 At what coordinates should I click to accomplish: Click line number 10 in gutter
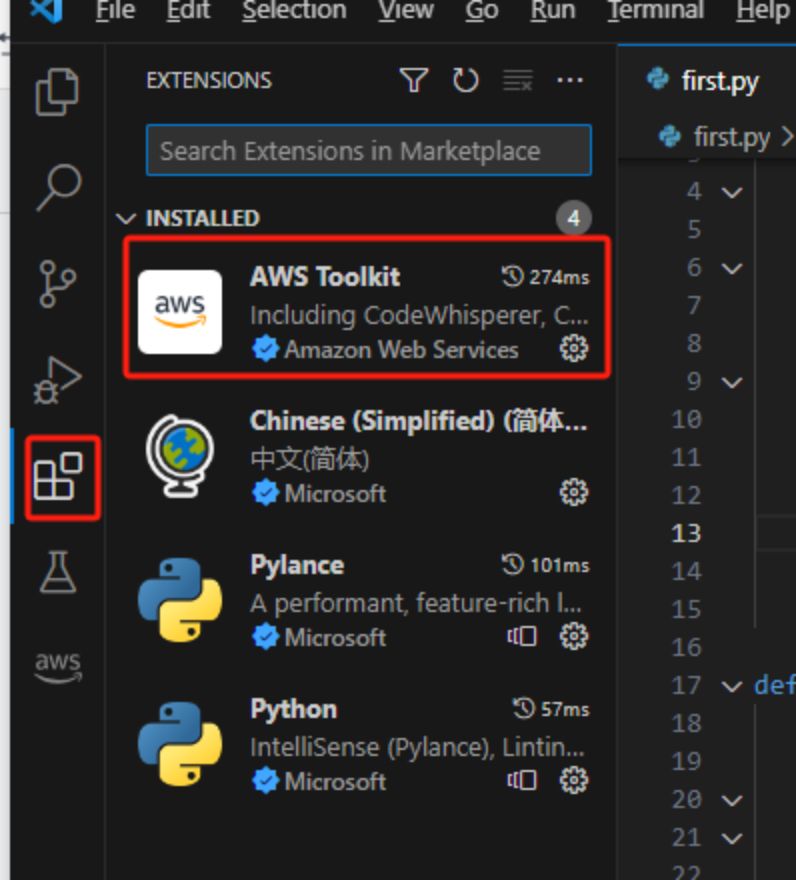pyautogui.click(x=686, y=419)
